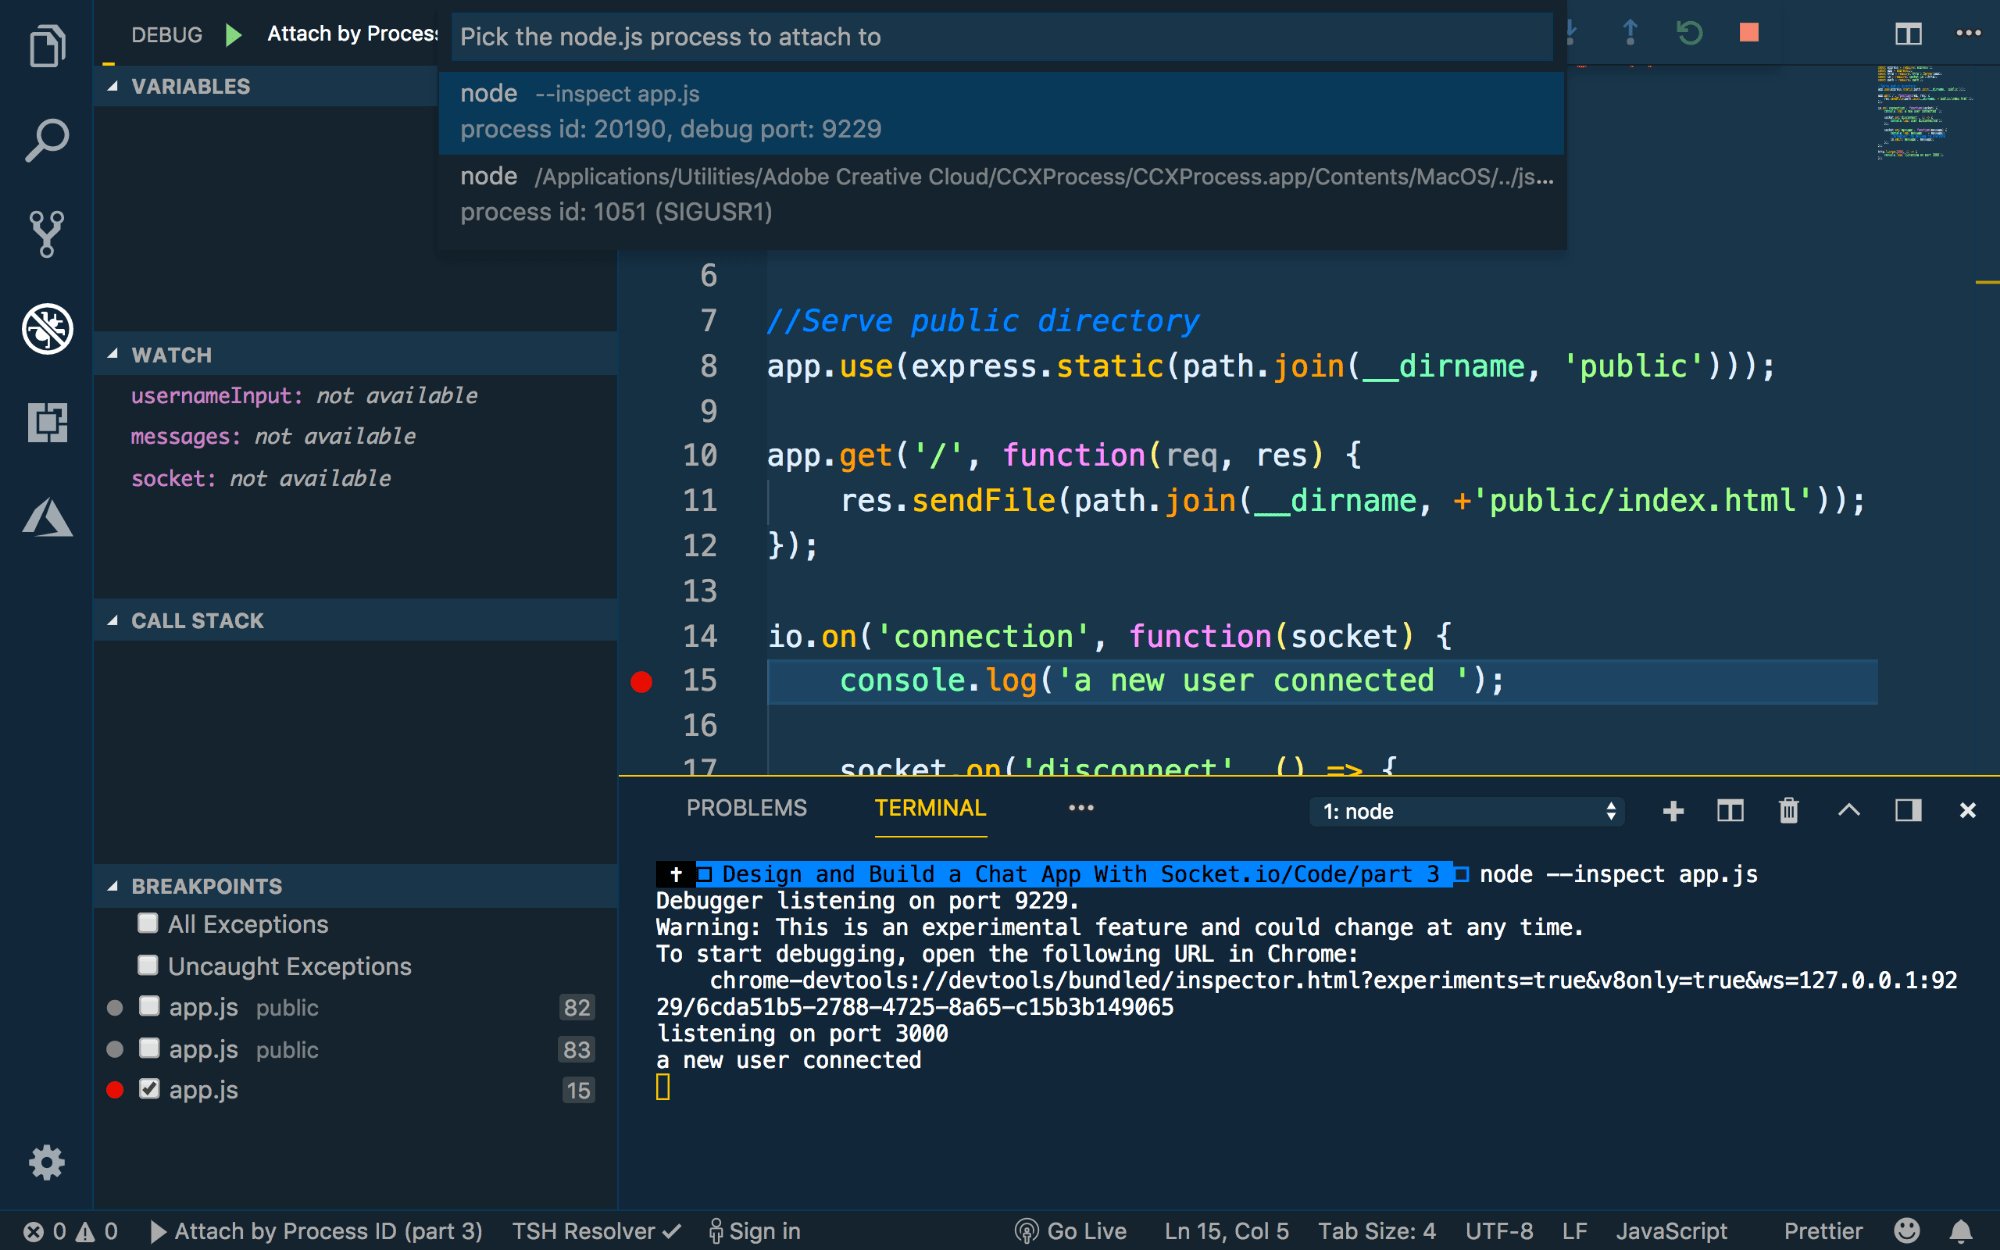Enable Uncaught Exceptions breakpoint
The width and height of the screenshot is (2000, 1250).
[x=148, y=965]
